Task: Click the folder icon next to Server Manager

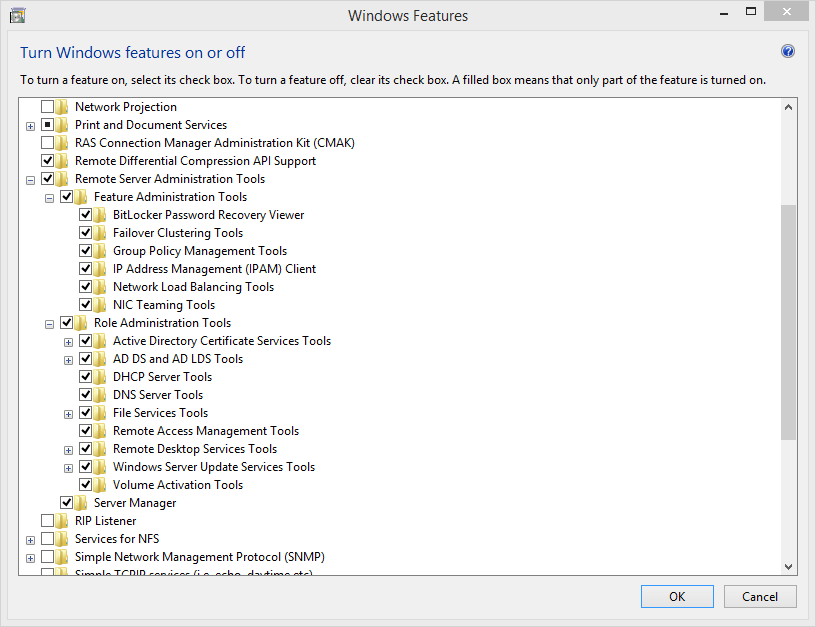Action: click(x=82, y=503)
